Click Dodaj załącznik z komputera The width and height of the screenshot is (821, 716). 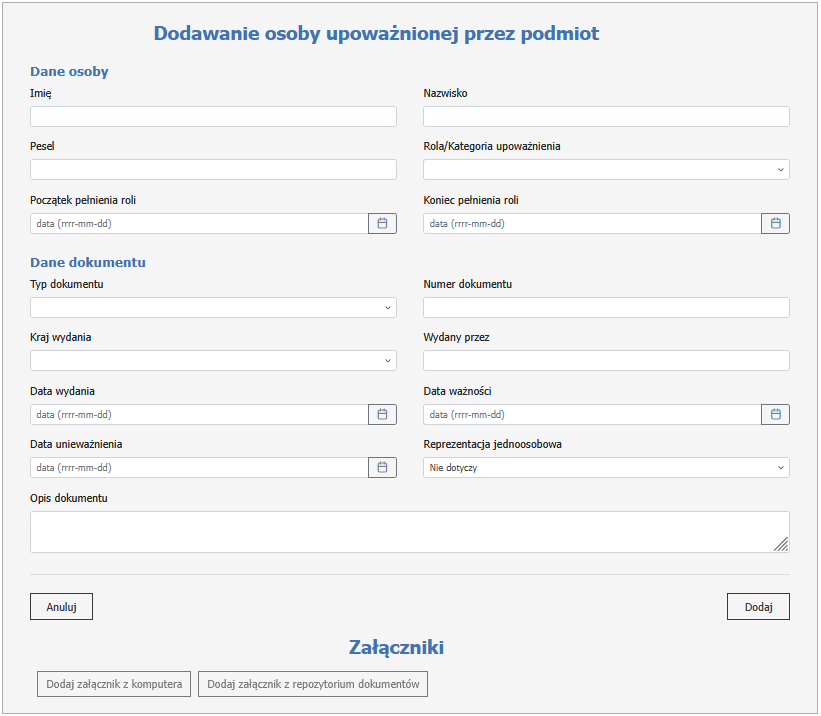click(114, 684)
